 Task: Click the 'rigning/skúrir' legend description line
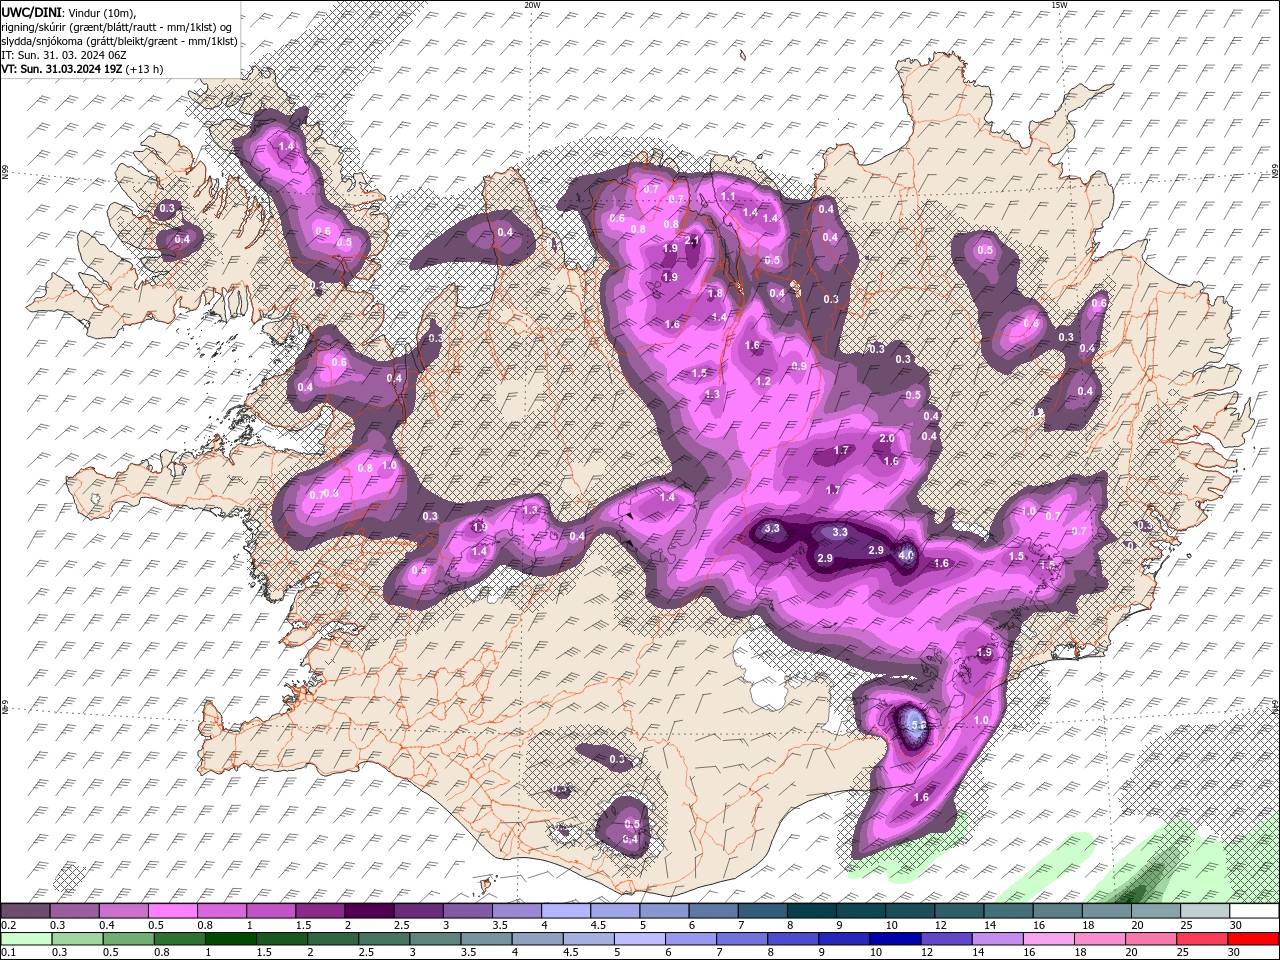tap(116, 27)
